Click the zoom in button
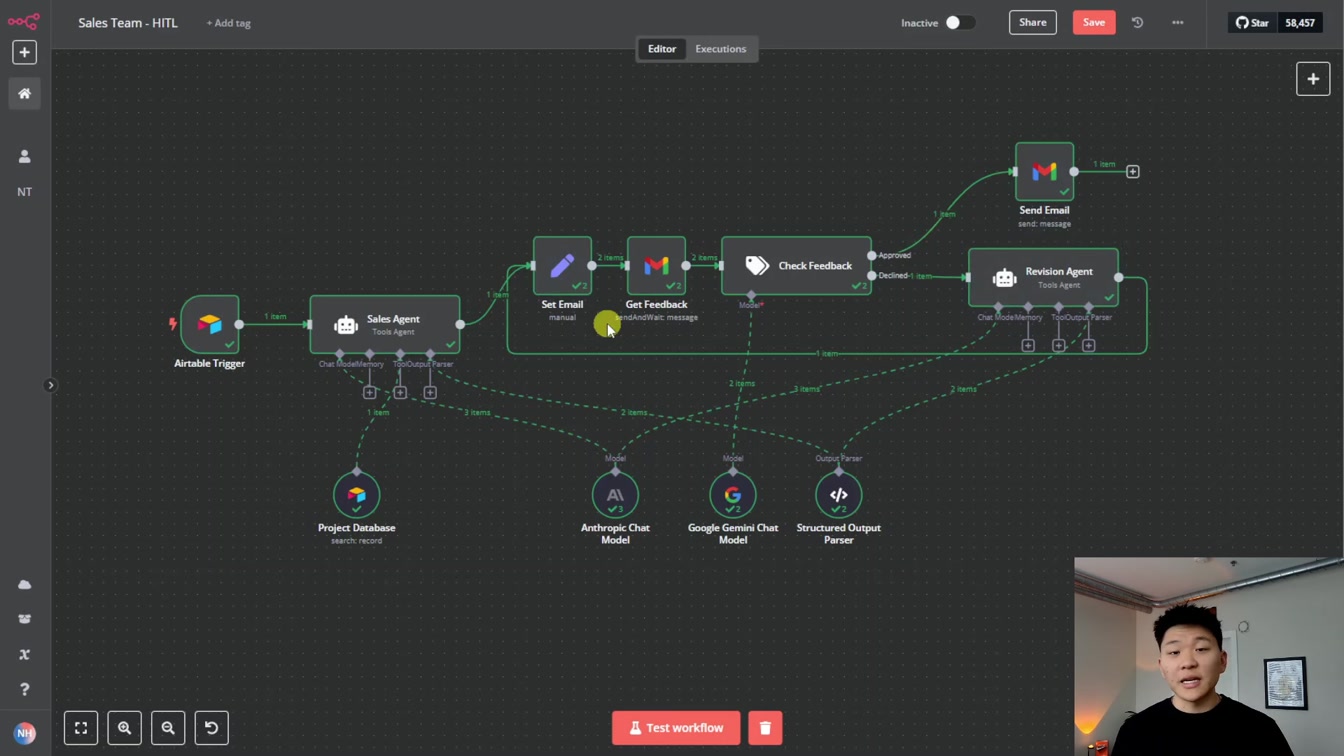The width and height of the screenshot is (1344, 756). [x=124, y=728]
